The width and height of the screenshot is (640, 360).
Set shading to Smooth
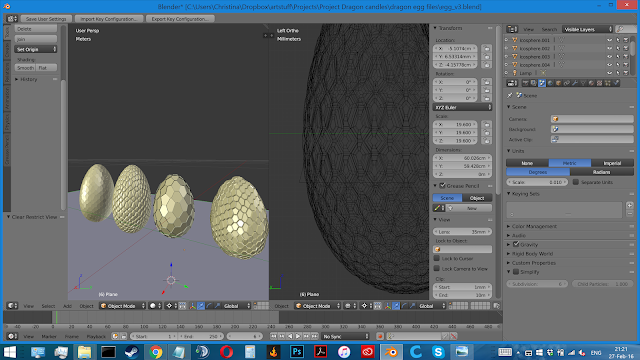pyautogui.click(x=25, y=68)
